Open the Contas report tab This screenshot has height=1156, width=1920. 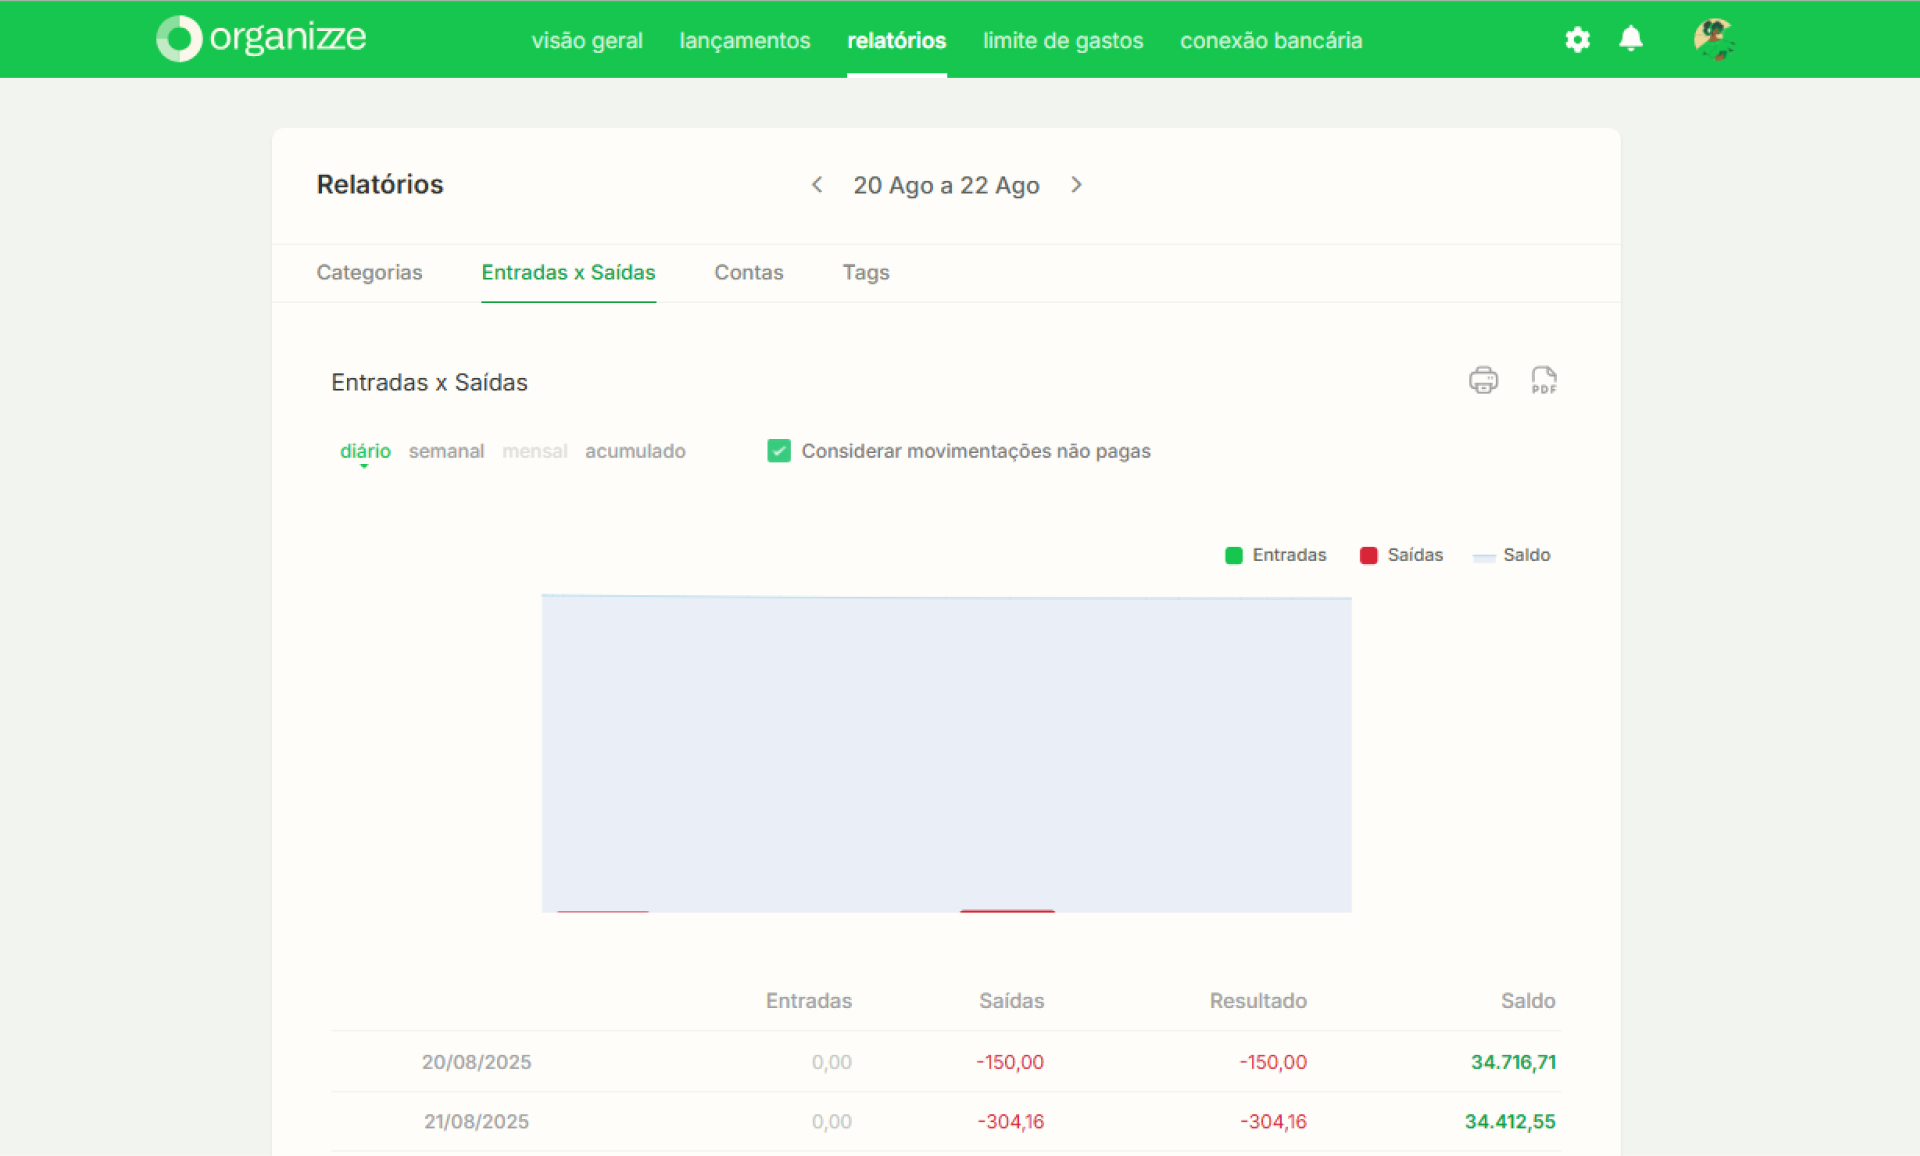click(x=749, y=272)
